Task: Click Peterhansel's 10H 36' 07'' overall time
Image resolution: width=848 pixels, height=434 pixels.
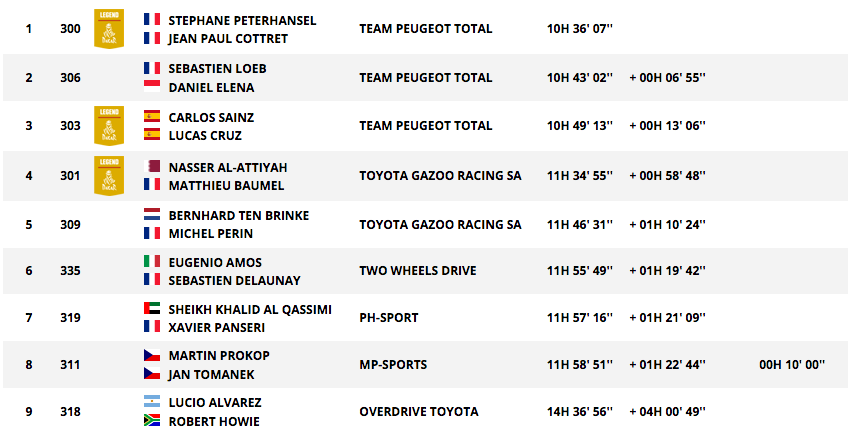Action: coord(580,29)
